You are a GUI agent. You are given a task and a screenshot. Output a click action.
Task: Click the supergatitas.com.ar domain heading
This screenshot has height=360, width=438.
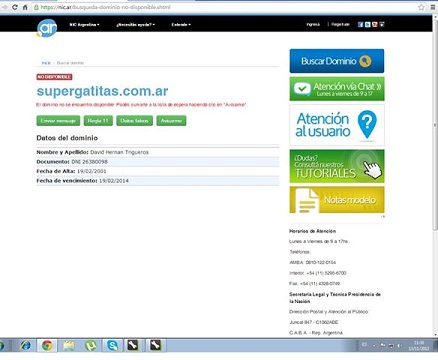pyautogui.click(x=102, y=91)
